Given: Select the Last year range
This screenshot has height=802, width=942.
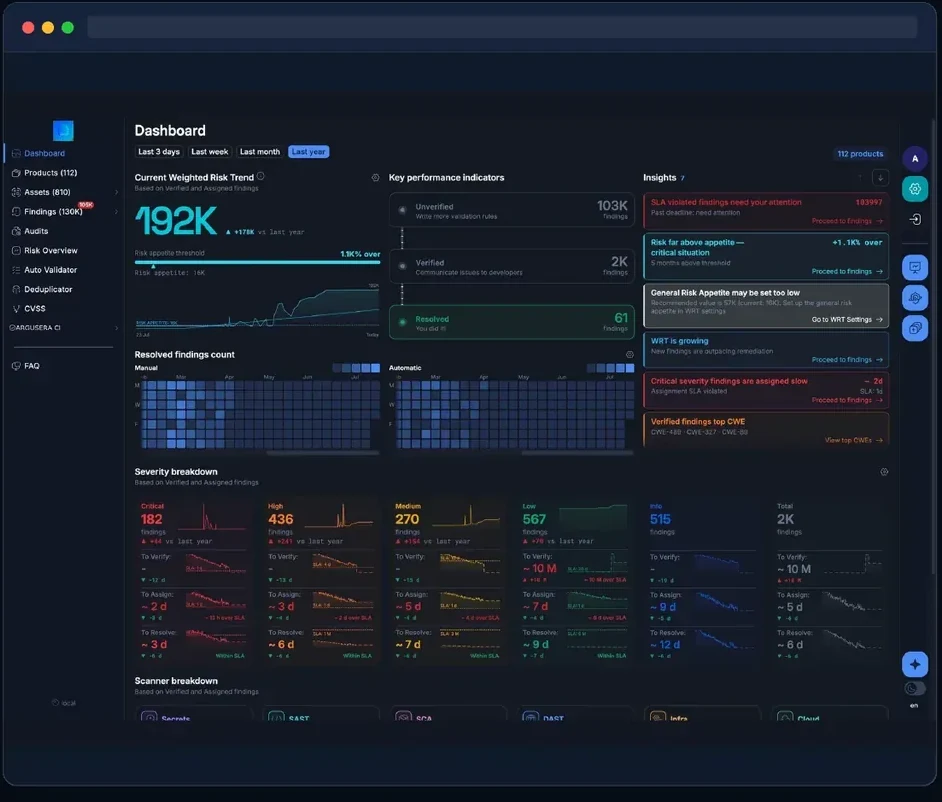Looking at the screenshot, I should [308, 152].
